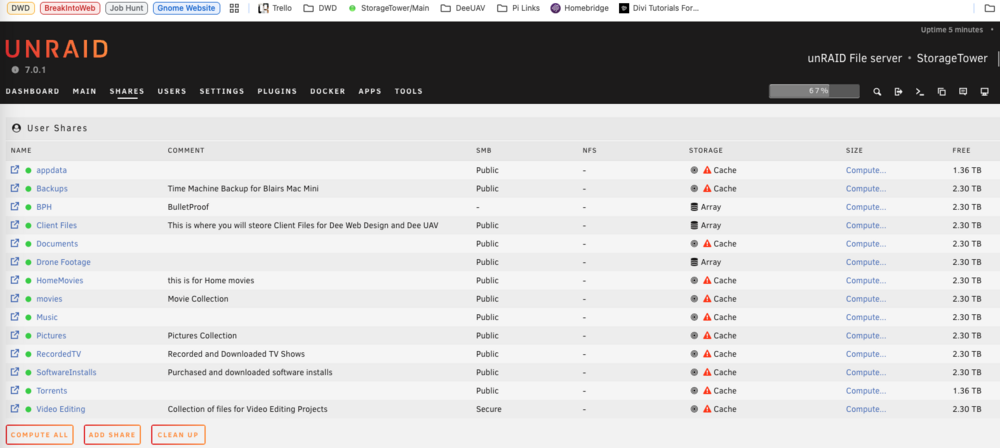The image size is (1000, 448).
Task: Browse appdata share via its arrow icon
Action: click(15, 170)
